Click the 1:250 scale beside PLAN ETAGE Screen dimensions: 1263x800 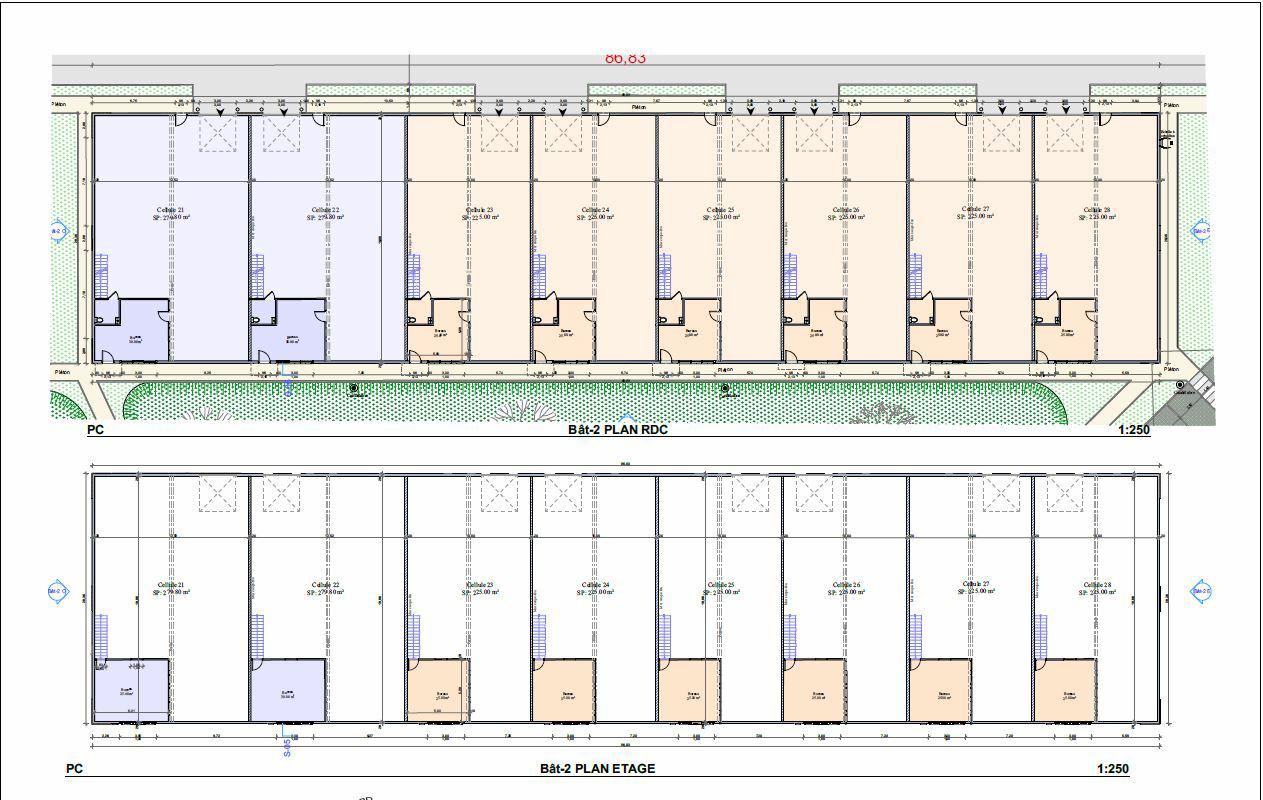(x=1113, y=769)
